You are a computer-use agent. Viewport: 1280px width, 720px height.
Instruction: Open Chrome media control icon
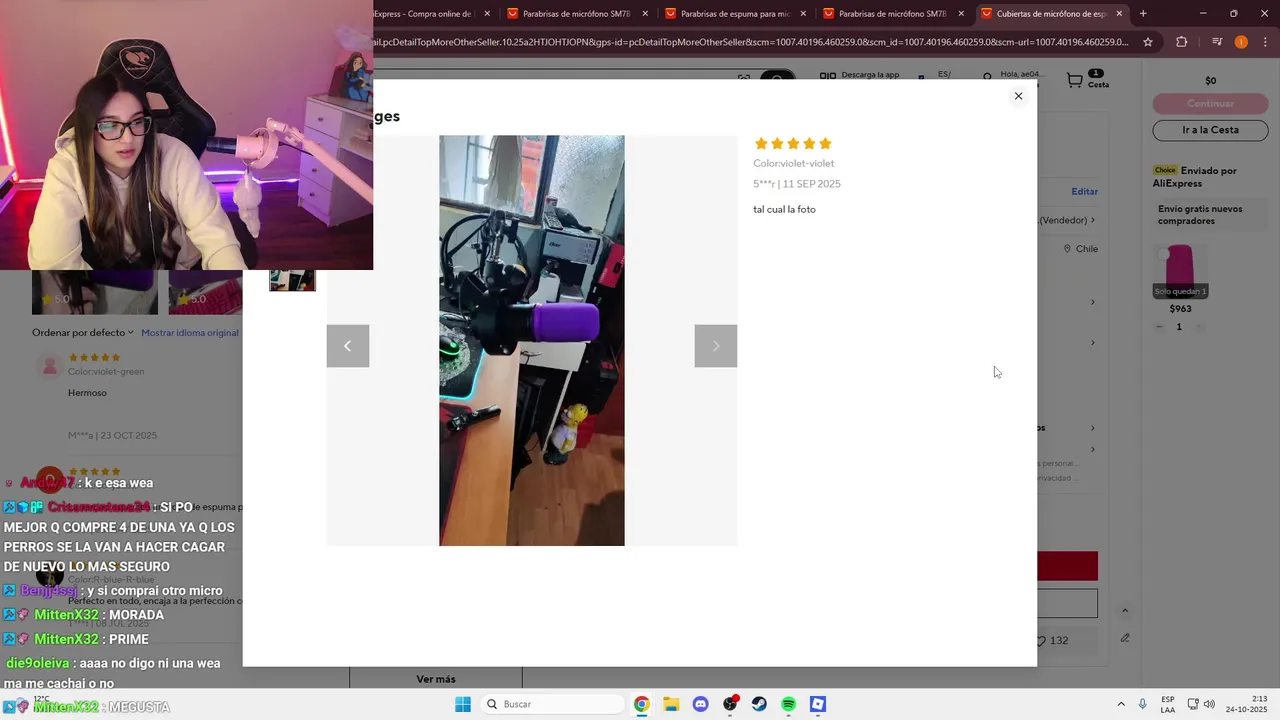(1217, 42)
